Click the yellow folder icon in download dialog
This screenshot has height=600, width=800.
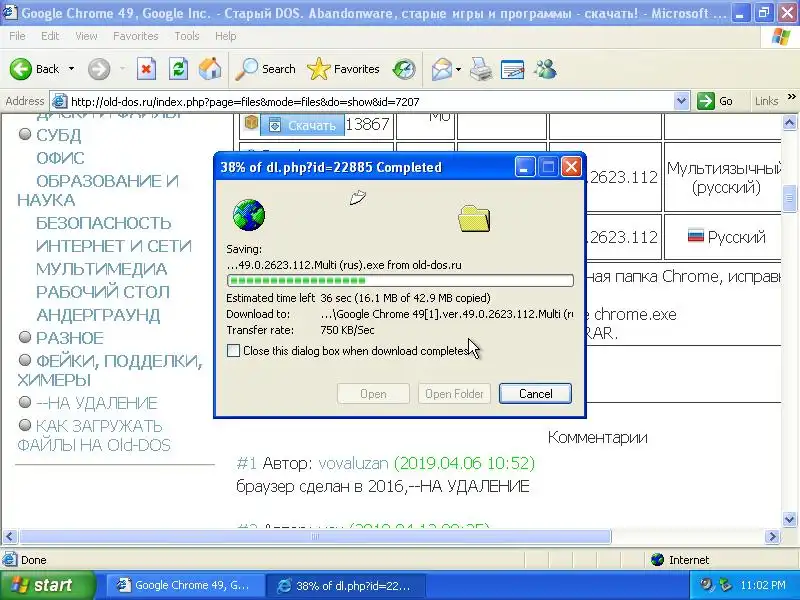[474, 218]
